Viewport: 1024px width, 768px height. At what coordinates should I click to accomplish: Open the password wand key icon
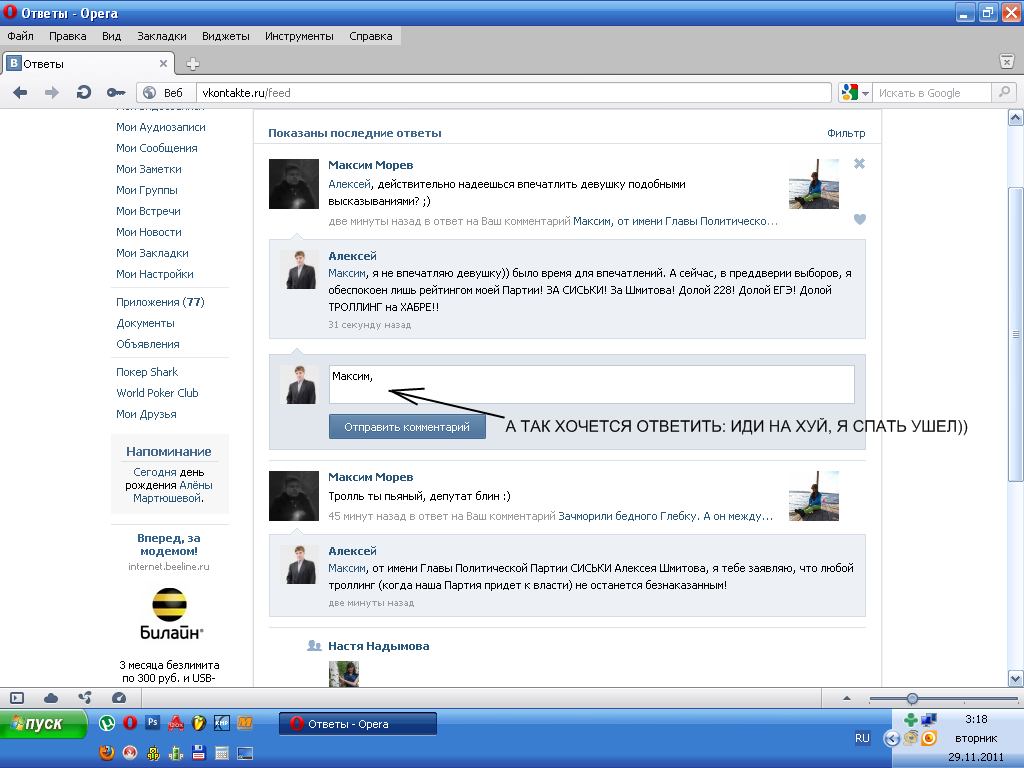[x=116, y=93]
